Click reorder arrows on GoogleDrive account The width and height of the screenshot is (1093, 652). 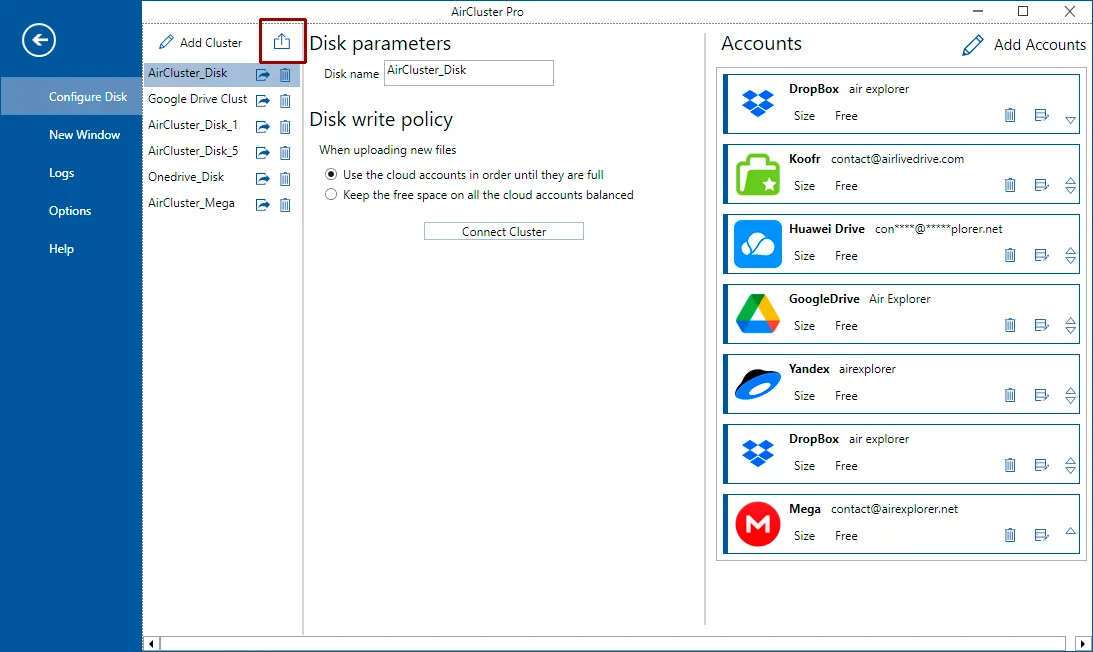pyautogui.click(x=1071, y=325)
